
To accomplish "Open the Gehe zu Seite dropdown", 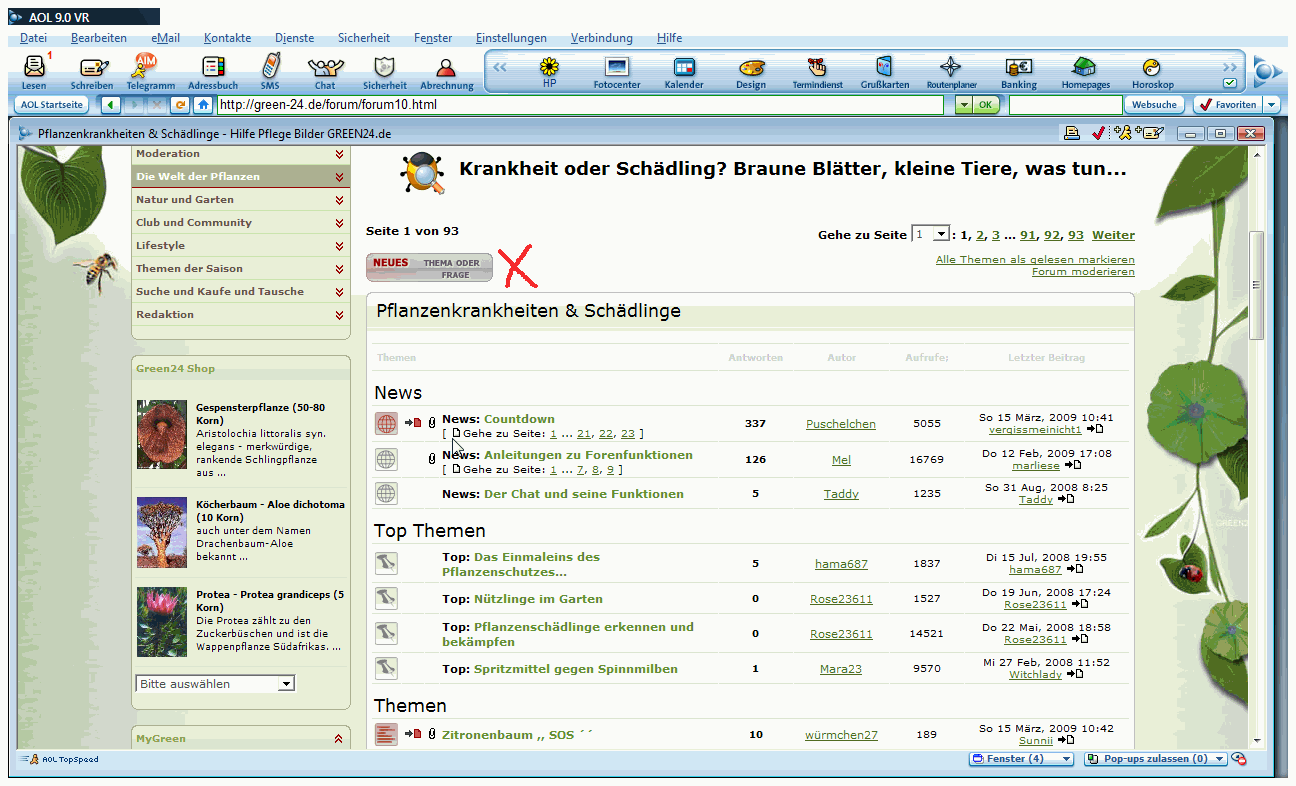I will 940,234.
